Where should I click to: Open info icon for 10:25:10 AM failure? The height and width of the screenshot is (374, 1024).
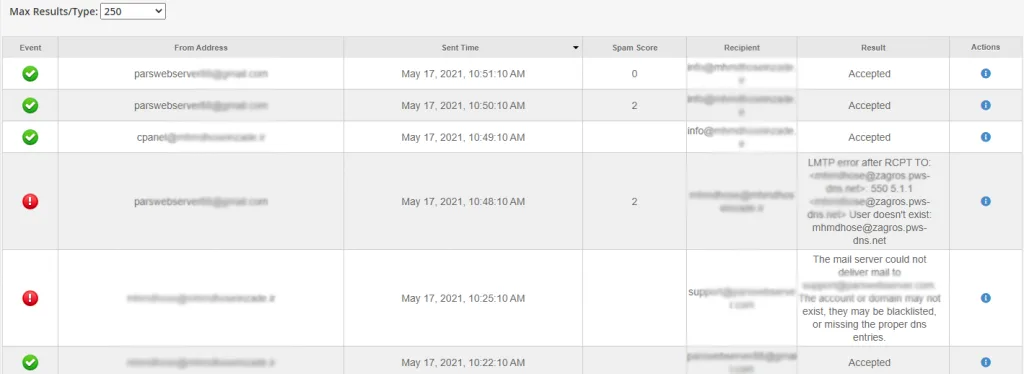985,298
